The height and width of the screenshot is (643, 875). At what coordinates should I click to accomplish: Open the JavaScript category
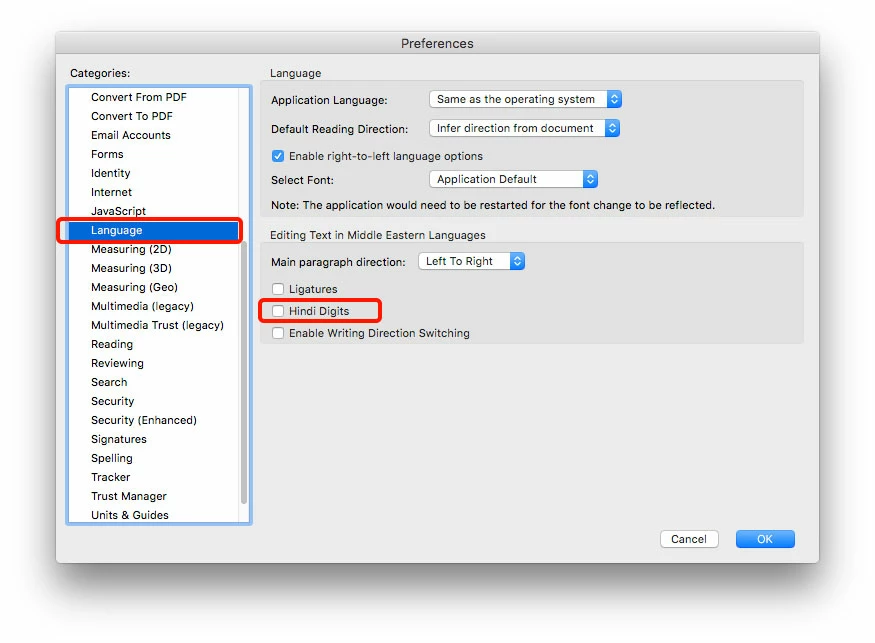click(153, 211)
